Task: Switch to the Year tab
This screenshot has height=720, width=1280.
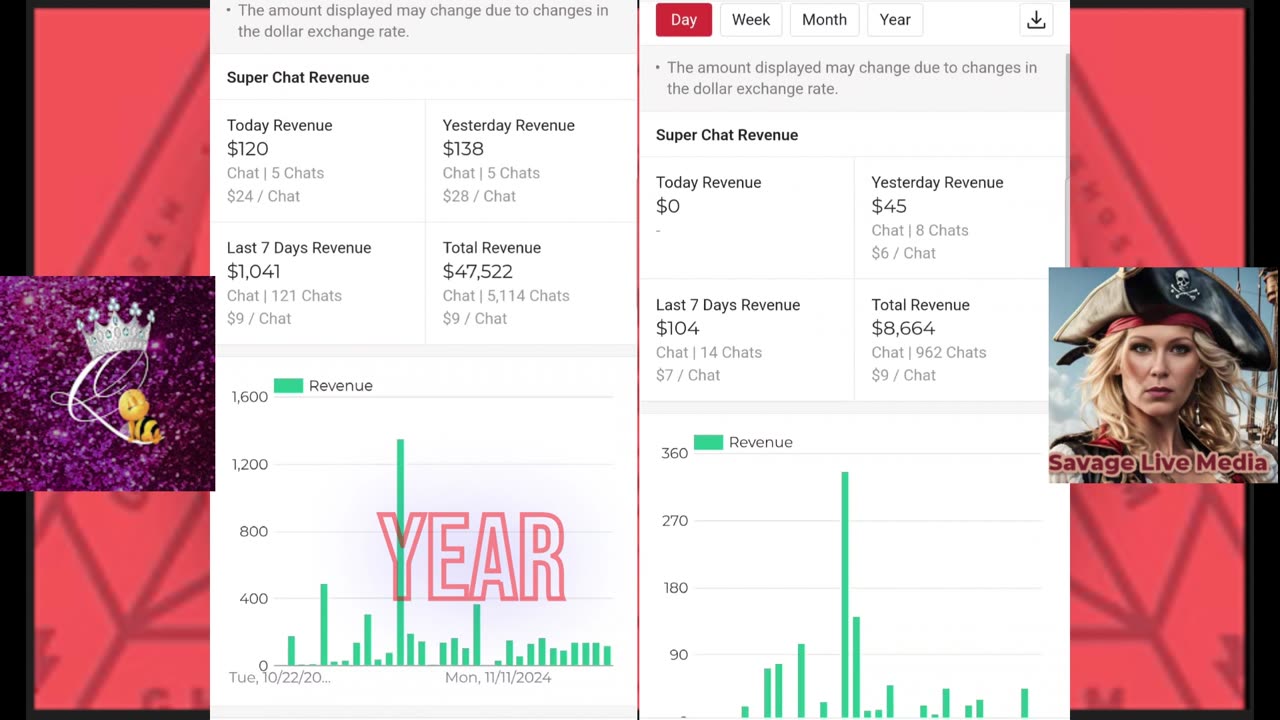Action: [x=895, y=20]
